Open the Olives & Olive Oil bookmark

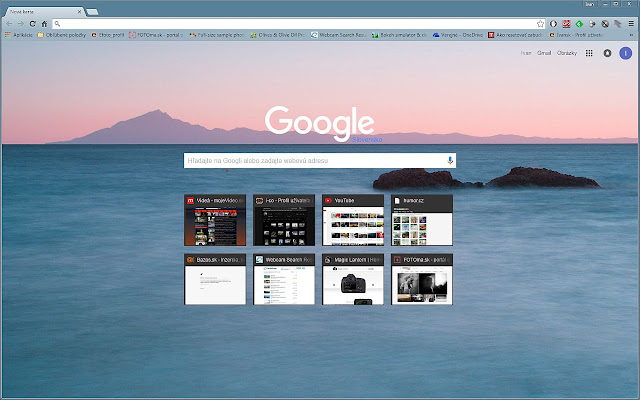[x=278, y=35]
